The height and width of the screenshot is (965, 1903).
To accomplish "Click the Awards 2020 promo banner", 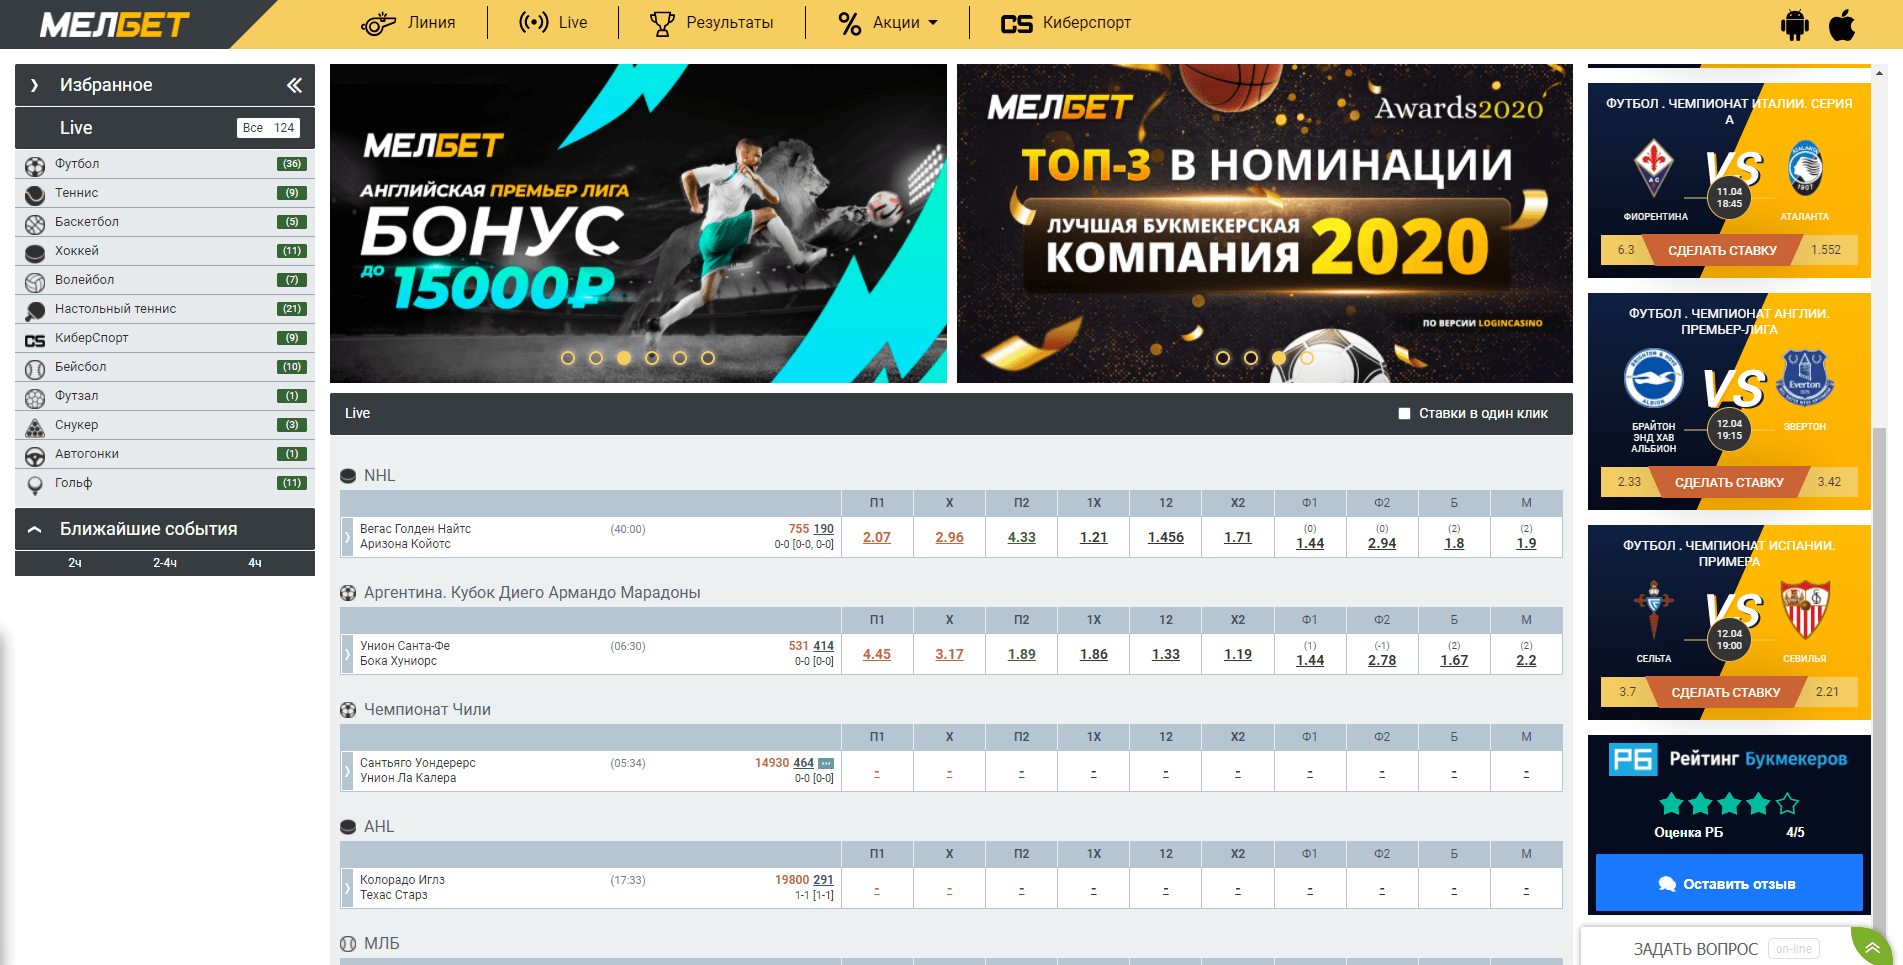I will (x=1265, y=223).
